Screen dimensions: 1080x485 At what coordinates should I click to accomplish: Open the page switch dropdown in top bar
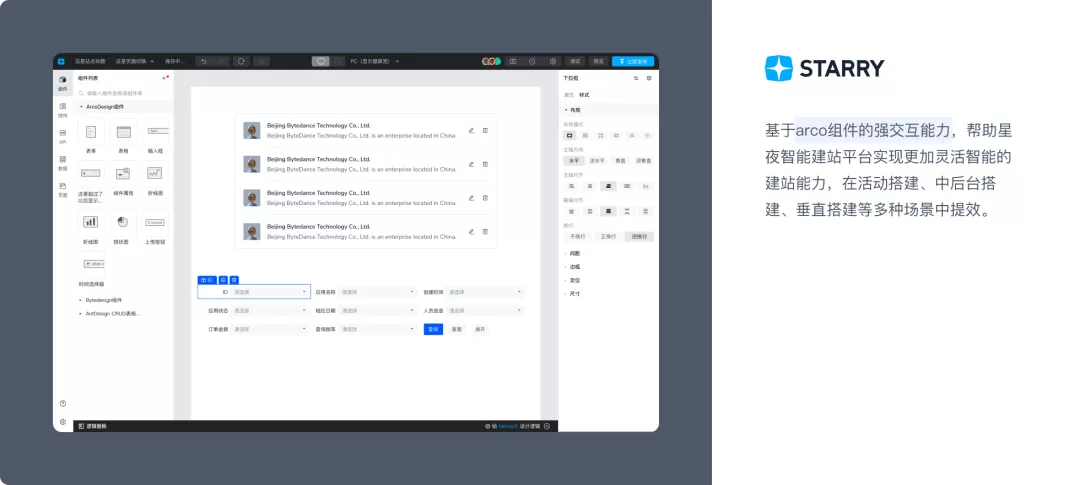pos(135,61)
